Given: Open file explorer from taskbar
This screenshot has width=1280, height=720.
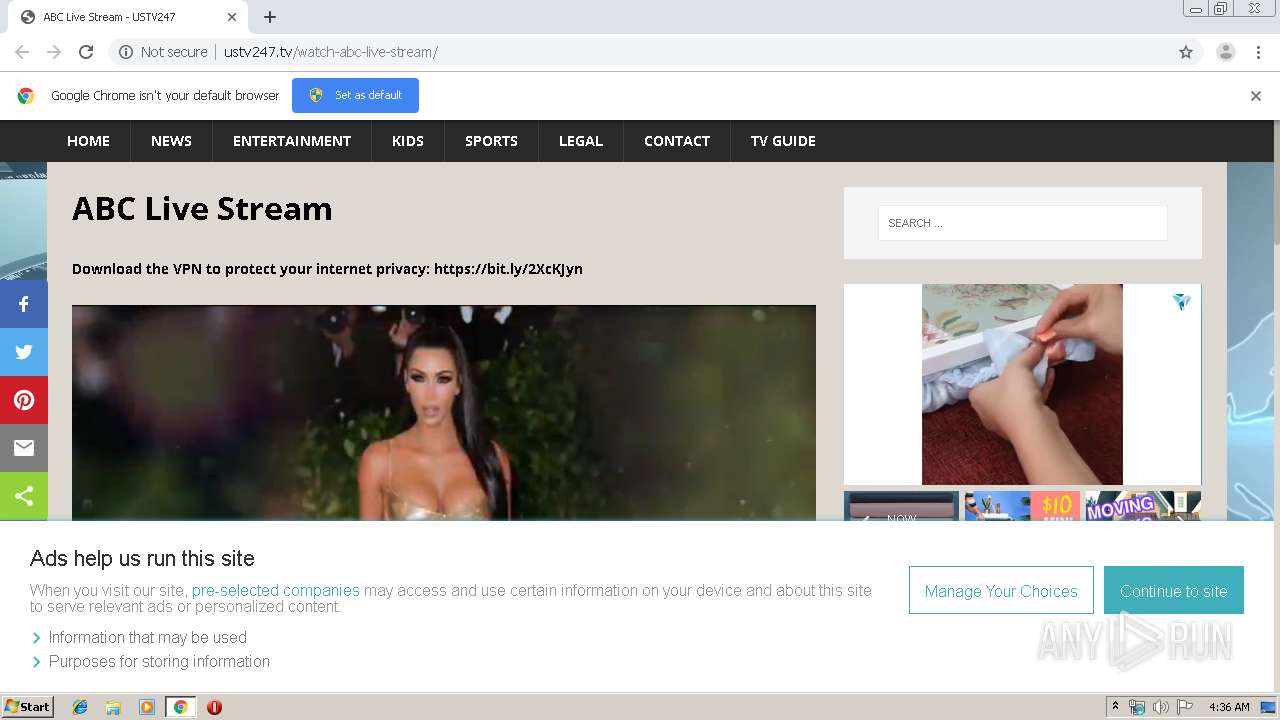Looking at the screenshot, I should click(113, 707).
